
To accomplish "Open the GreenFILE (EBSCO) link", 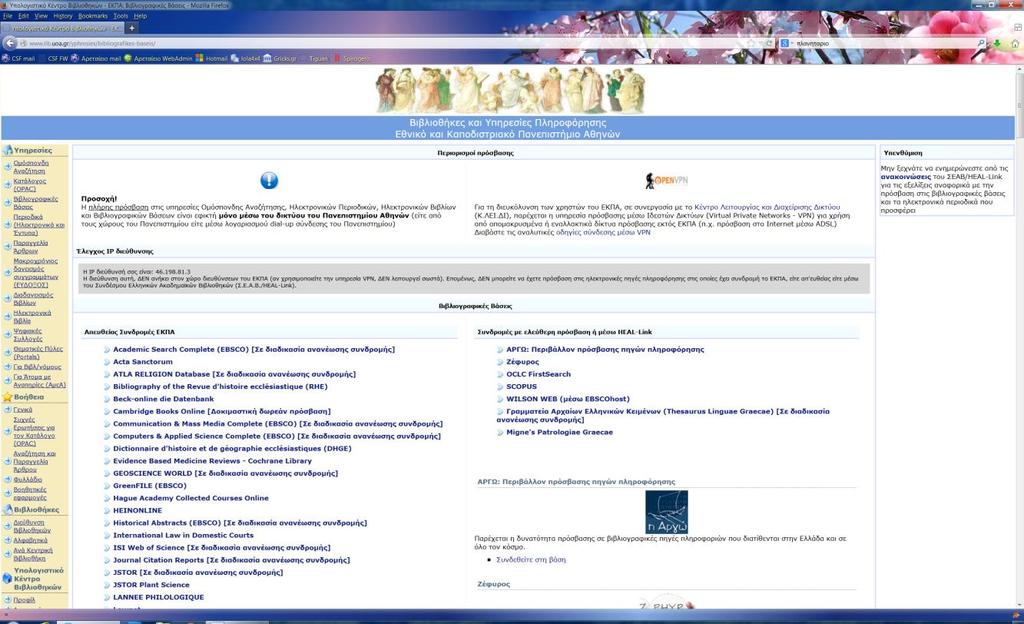I will 150,486.
